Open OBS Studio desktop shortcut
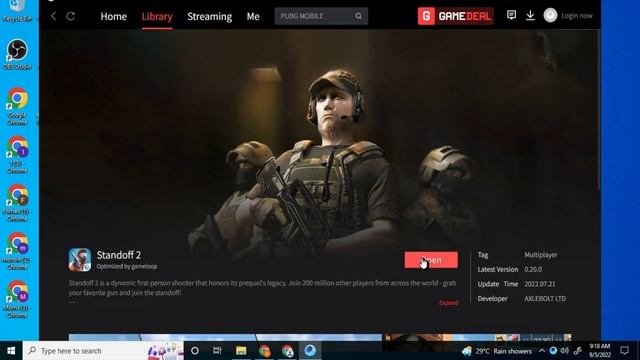 tap(17, 54)
